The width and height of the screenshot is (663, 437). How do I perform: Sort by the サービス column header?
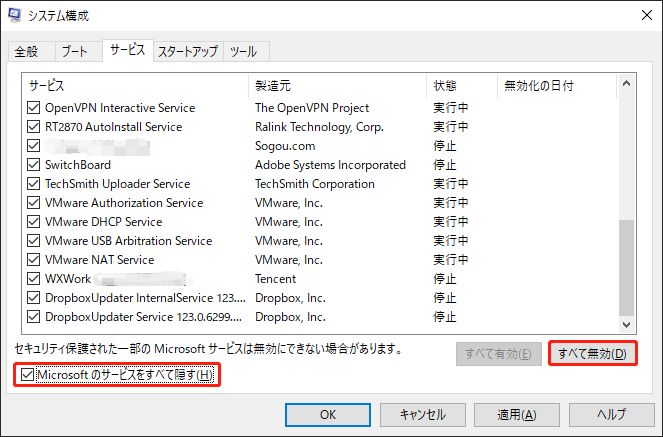pos(135,86)
